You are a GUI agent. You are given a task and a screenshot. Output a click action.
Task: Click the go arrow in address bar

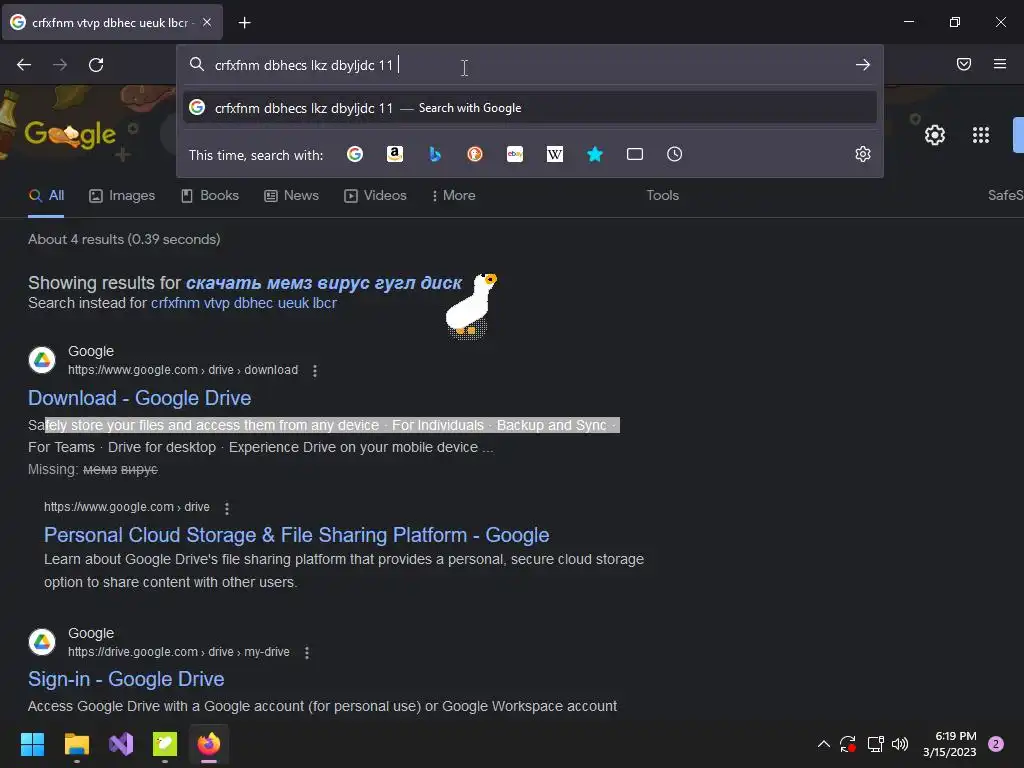863,65
